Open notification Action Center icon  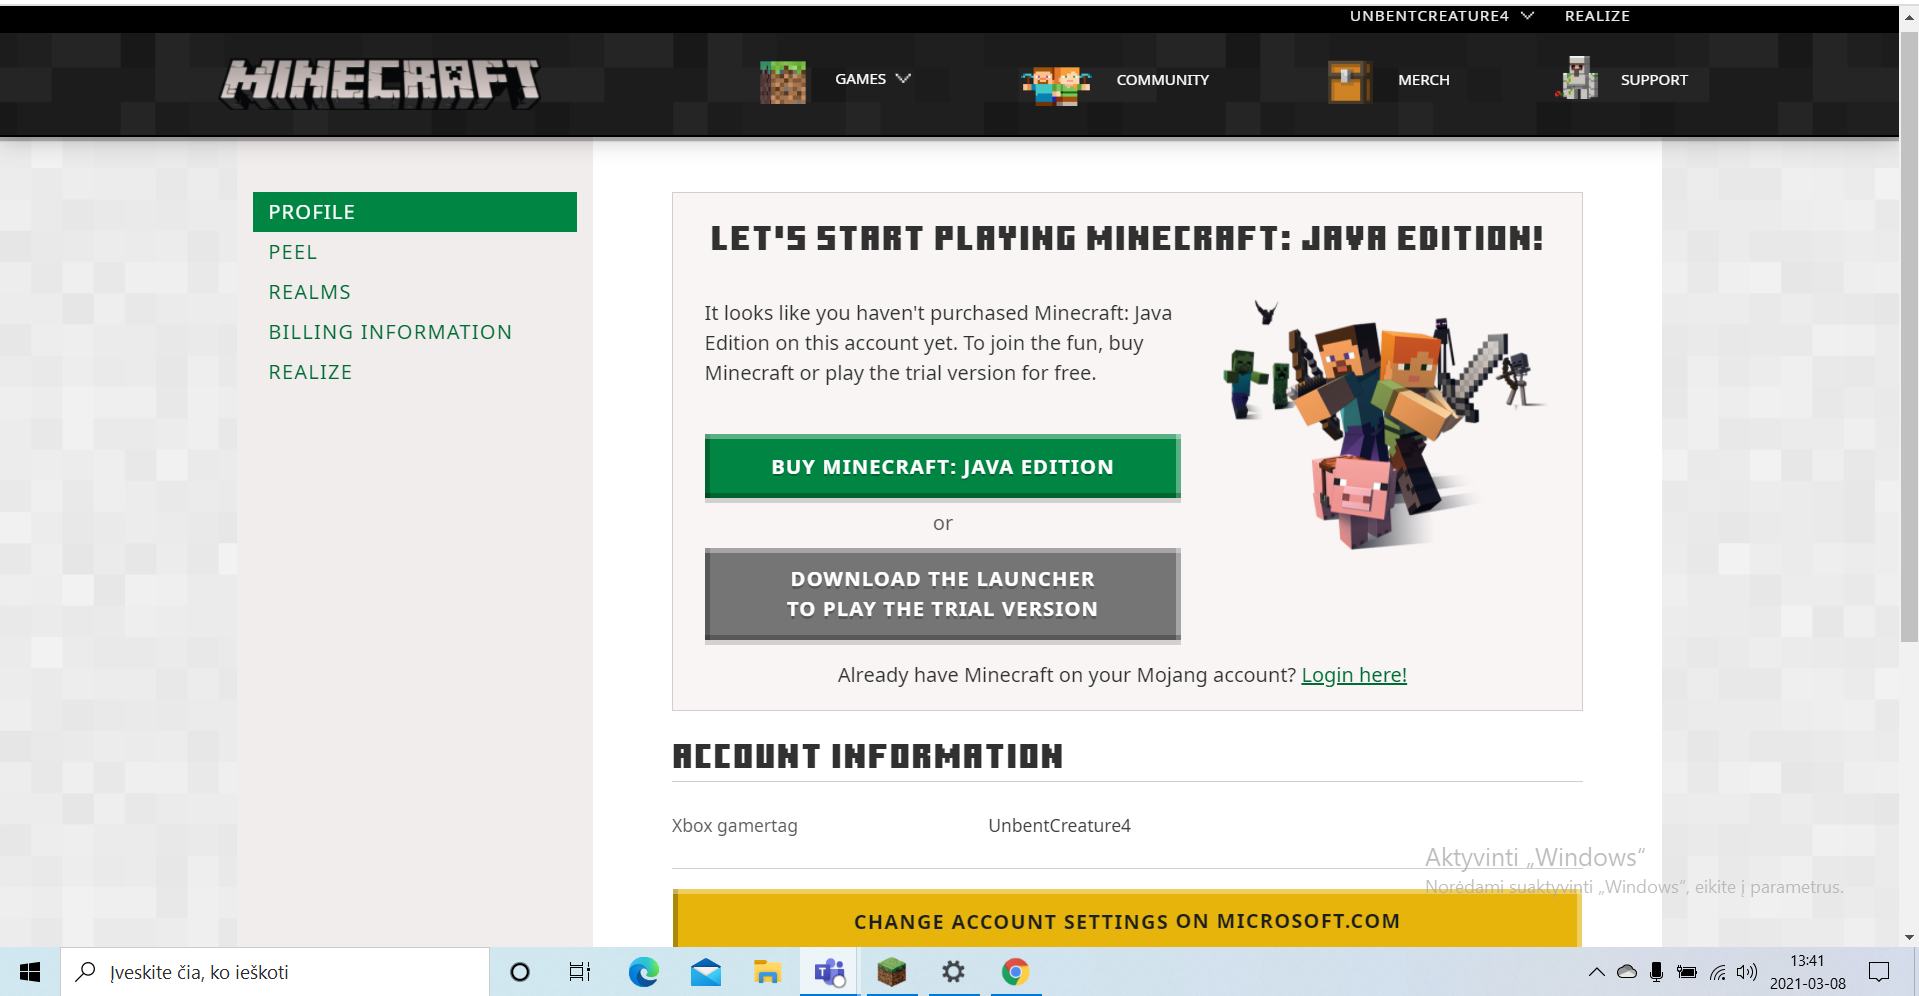coord(1879,972)
